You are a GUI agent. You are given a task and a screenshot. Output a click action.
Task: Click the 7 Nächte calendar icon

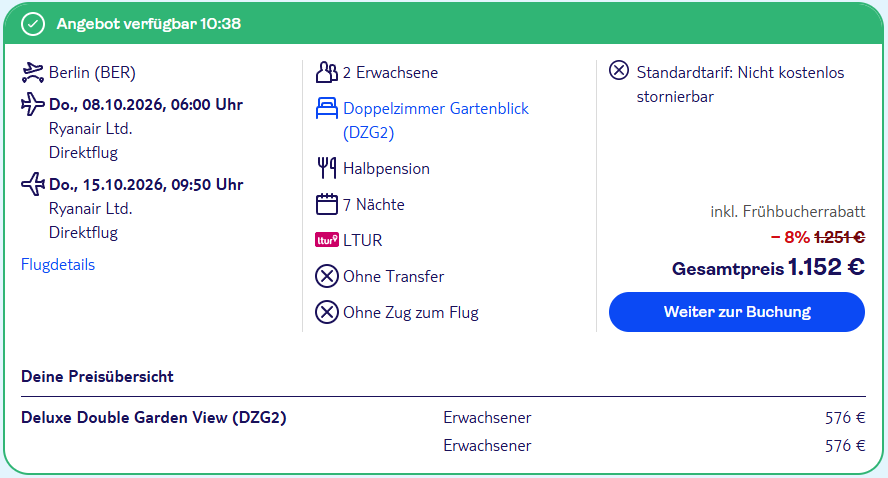[327, 204]
